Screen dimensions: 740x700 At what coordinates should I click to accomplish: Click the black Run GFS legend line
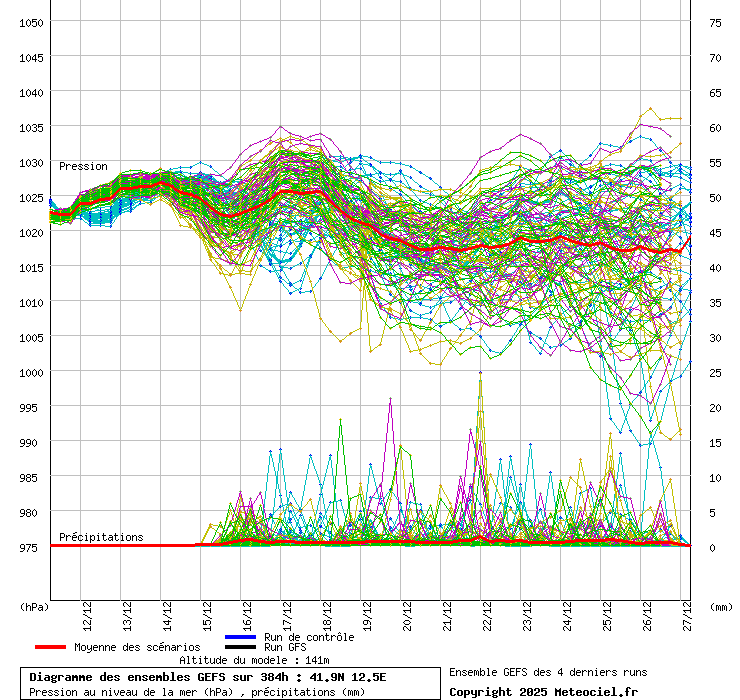[x=241, y=647]
